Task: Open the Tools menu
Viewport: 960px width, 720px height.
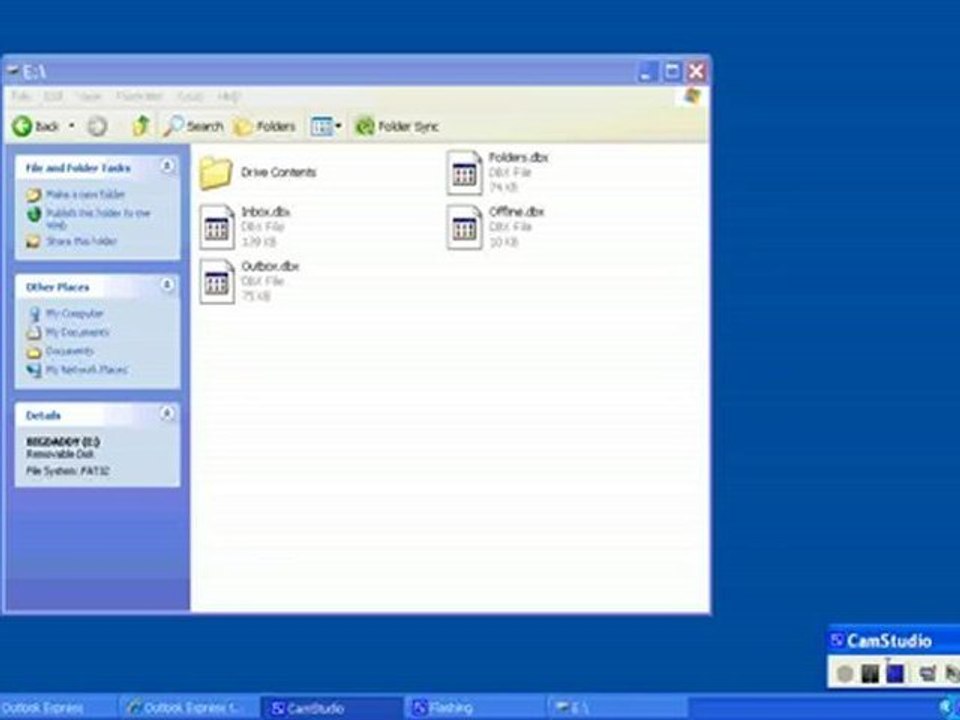Action: tap(190, 96)
